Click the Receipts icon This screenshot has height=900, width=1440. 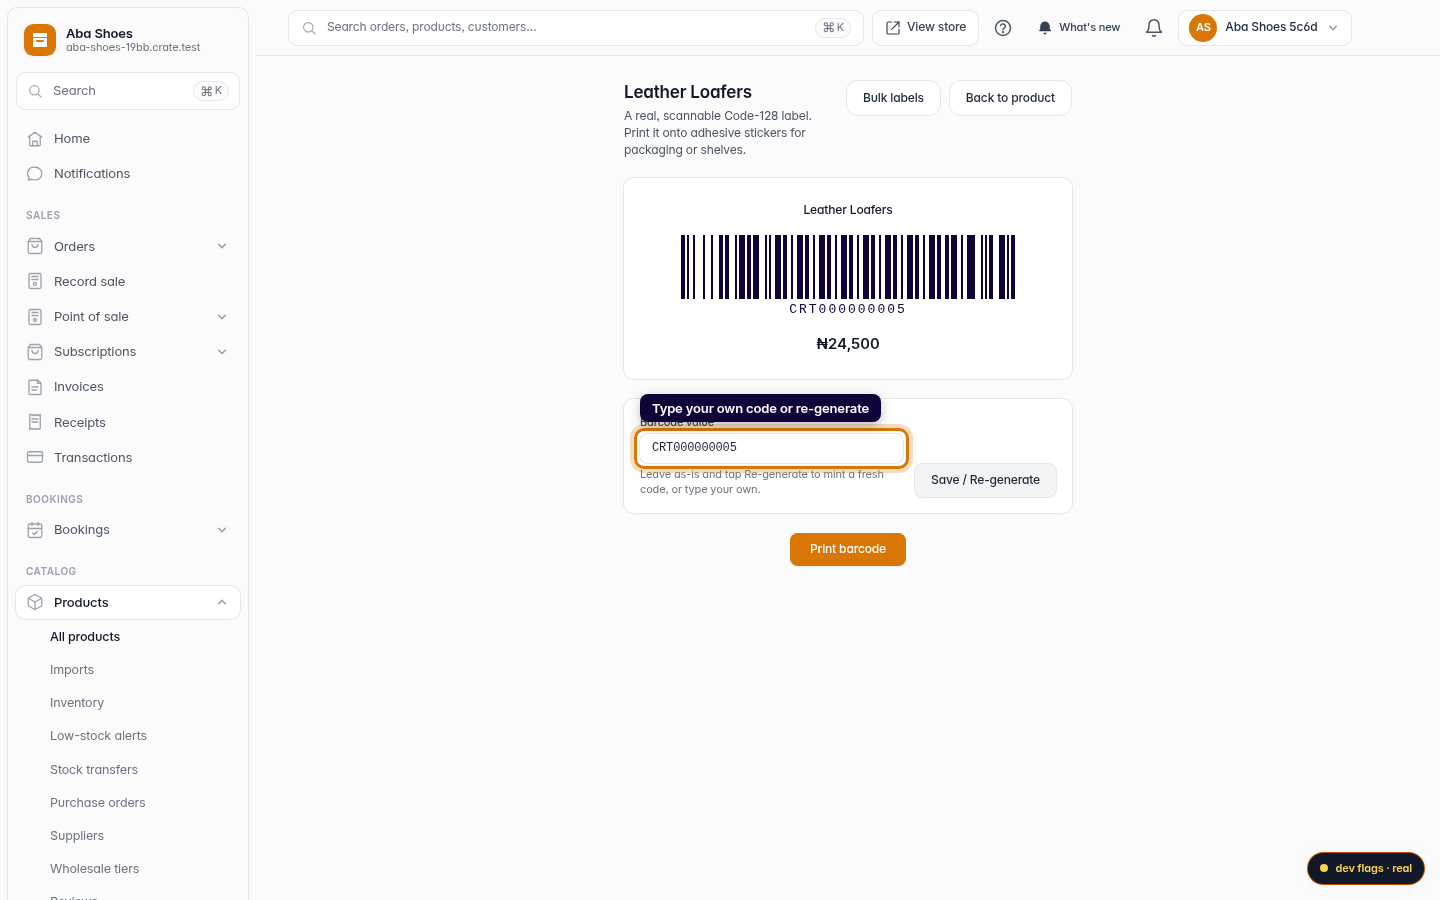click(35, 422)
